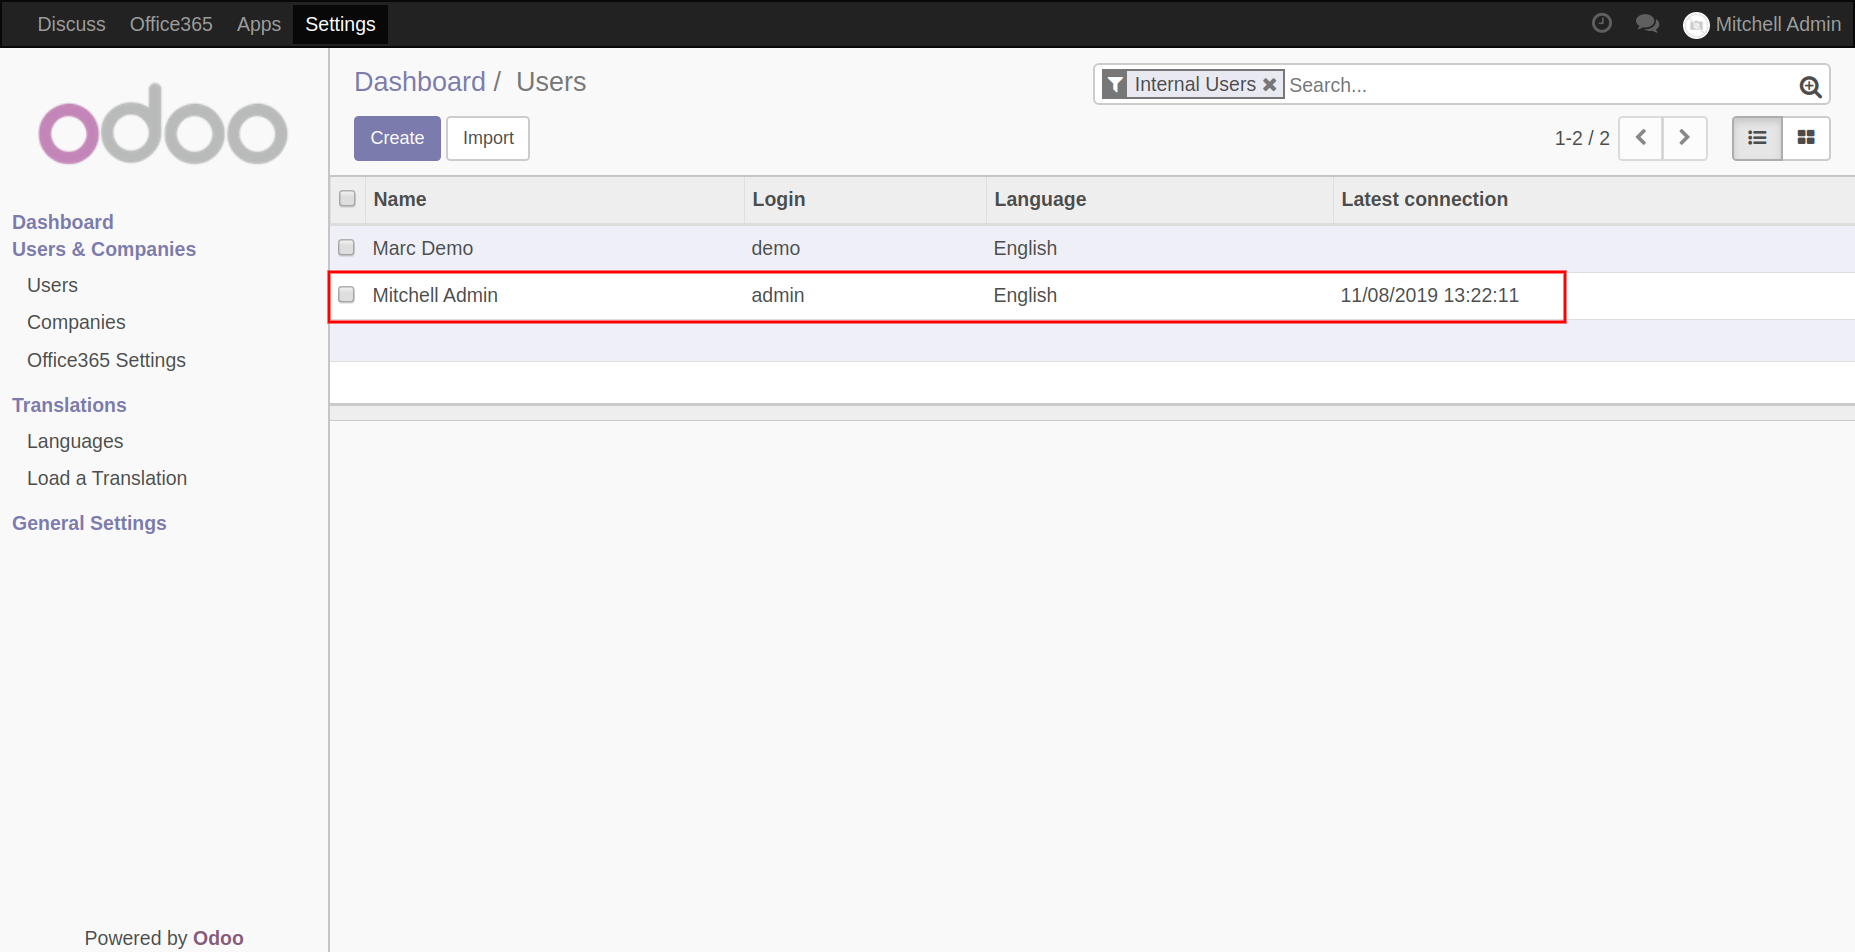
Task: Open the Apps menu
Action: coord(258,24)
